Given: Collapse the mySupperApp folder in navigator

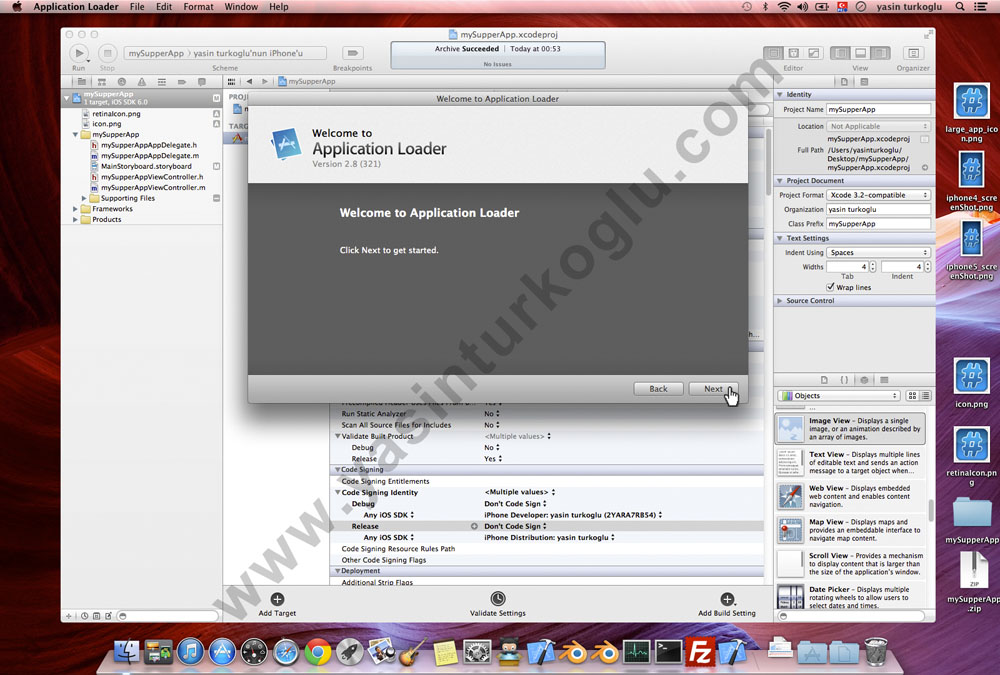Looking at the screenshot, I should point(75,135).
